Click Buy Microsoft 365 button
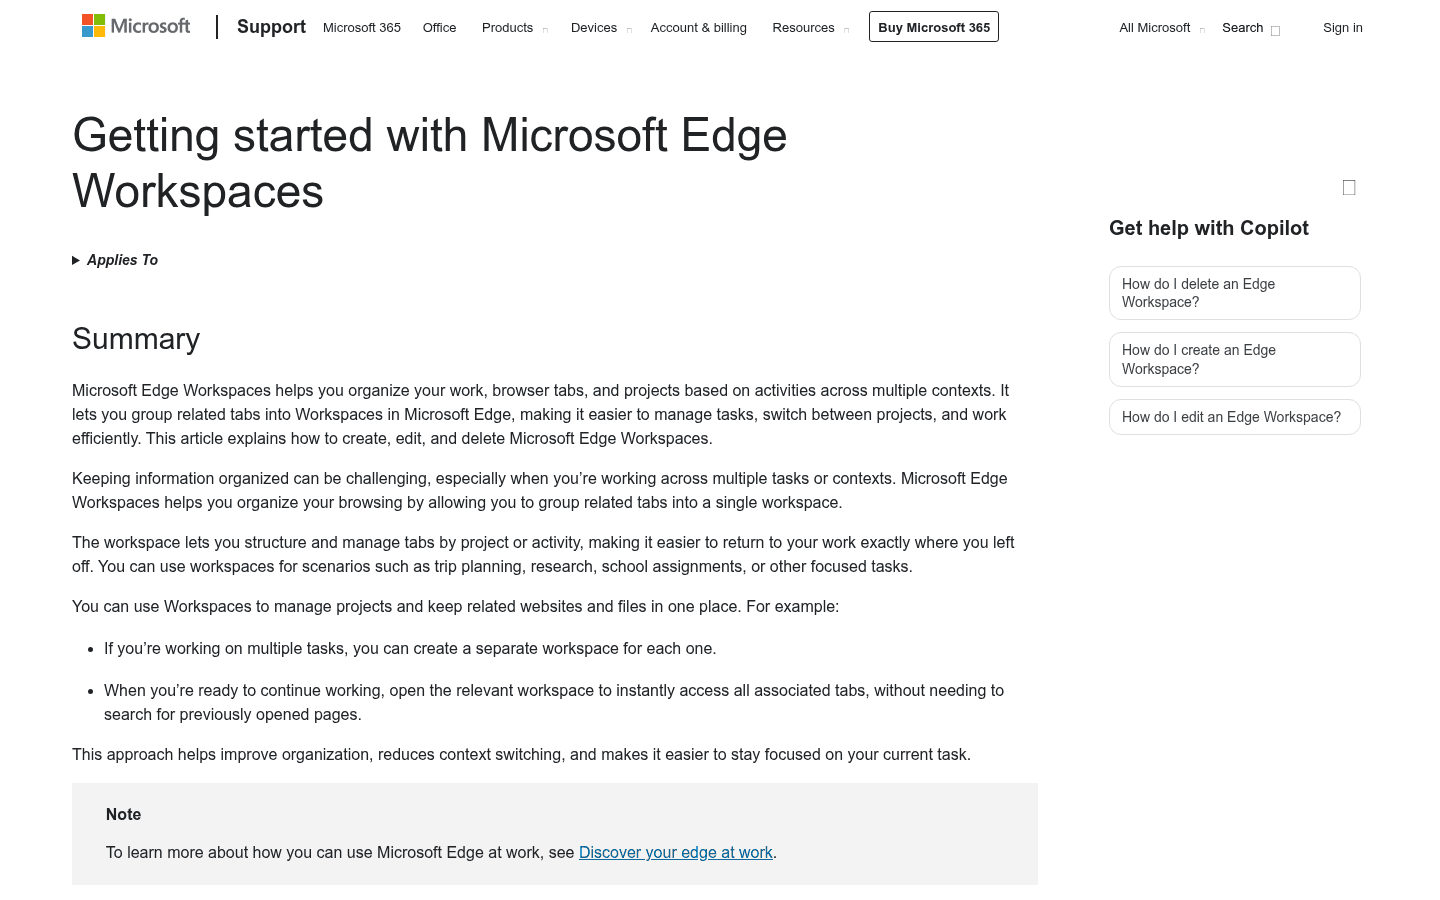This screenshot has height=900, width=1440. click(934, 27)
